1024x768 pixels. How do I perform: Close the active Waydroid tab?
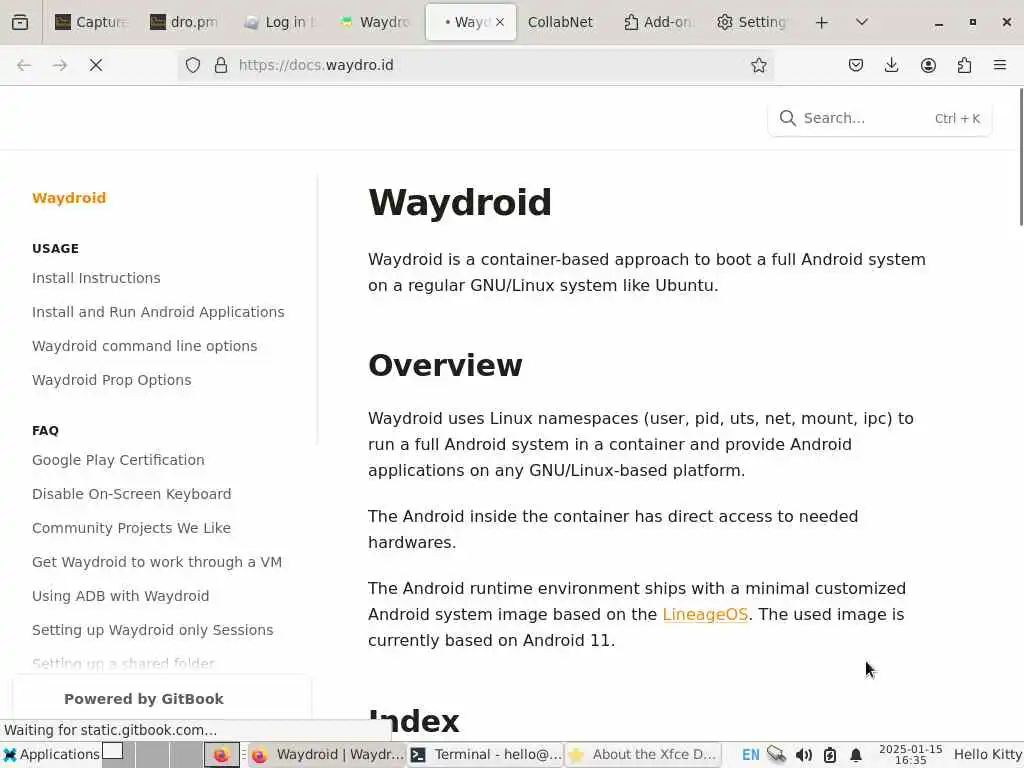point(500,22)
